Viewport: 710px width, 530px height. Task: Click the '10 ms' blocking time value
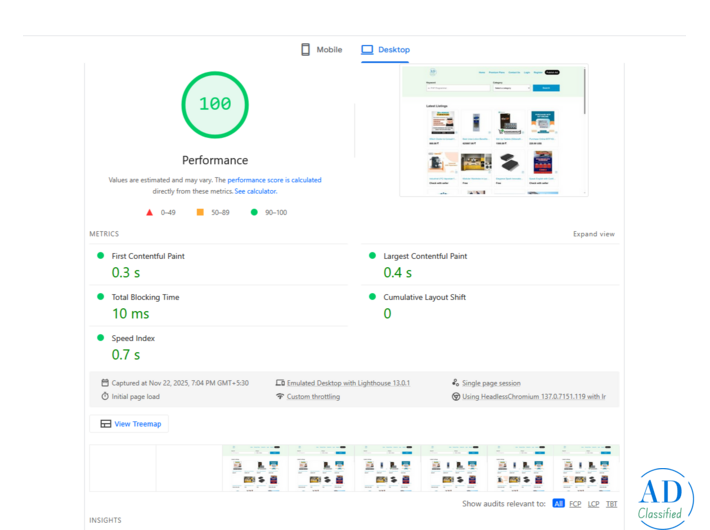click(x=131, y=313)
